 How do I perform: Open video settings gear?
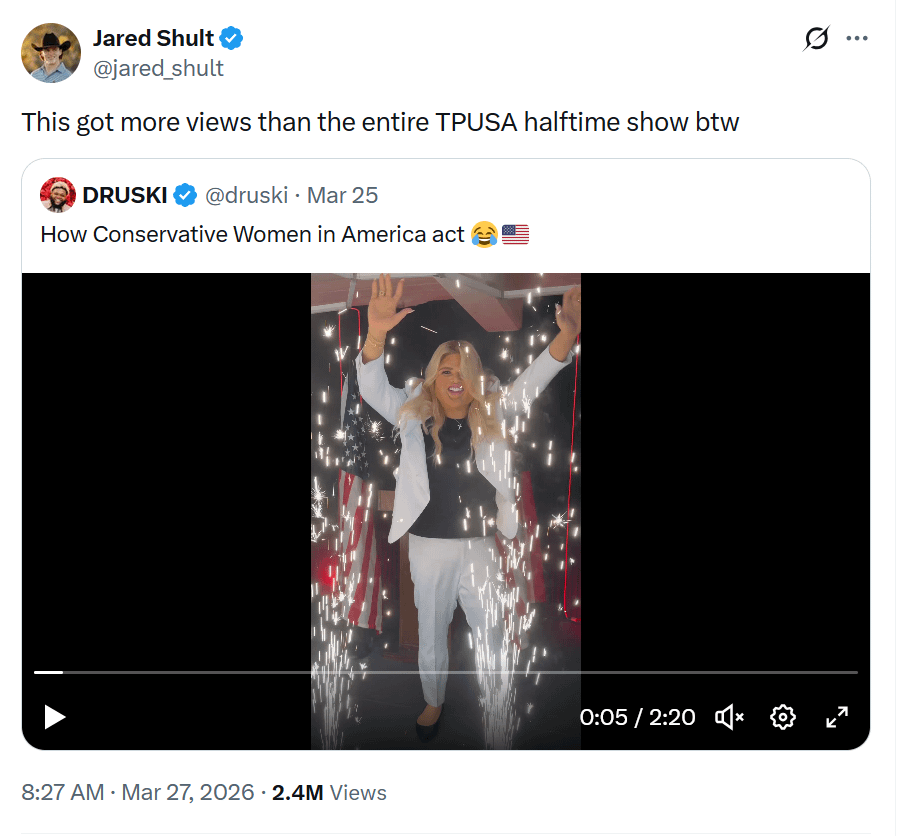pos(783,717)
